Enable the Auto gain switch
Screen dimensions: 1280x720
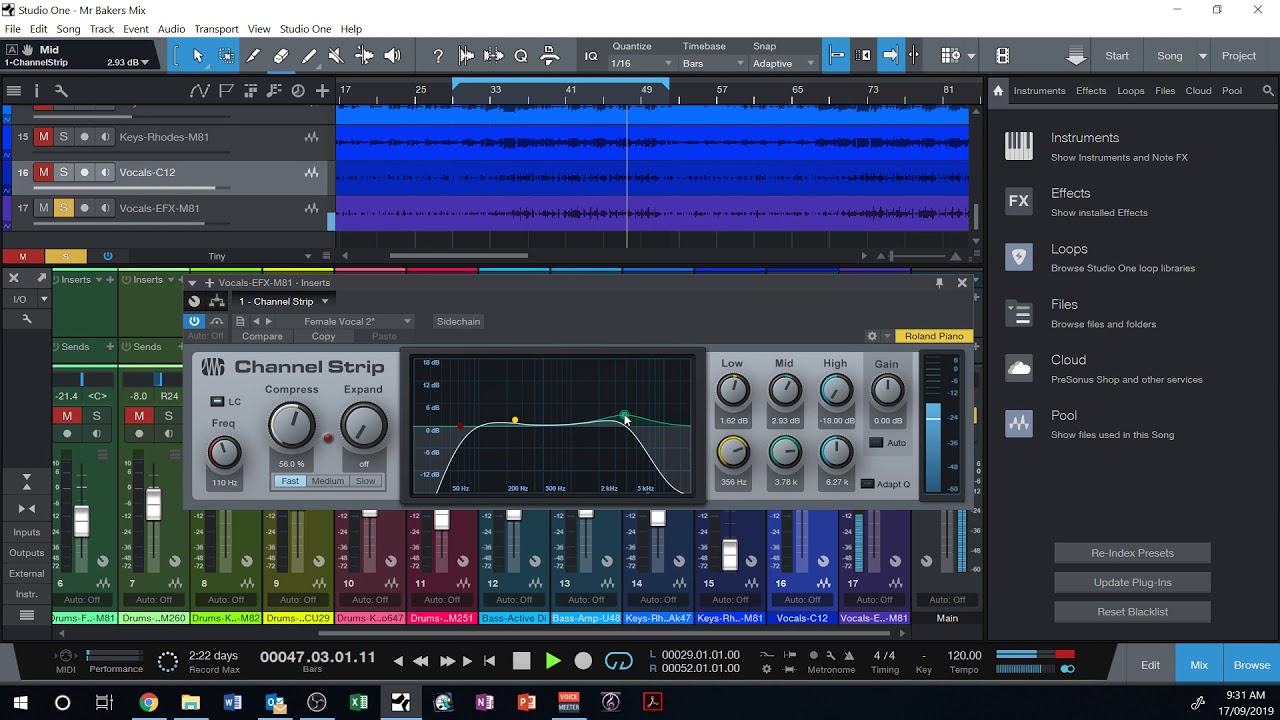coord(875,442)
